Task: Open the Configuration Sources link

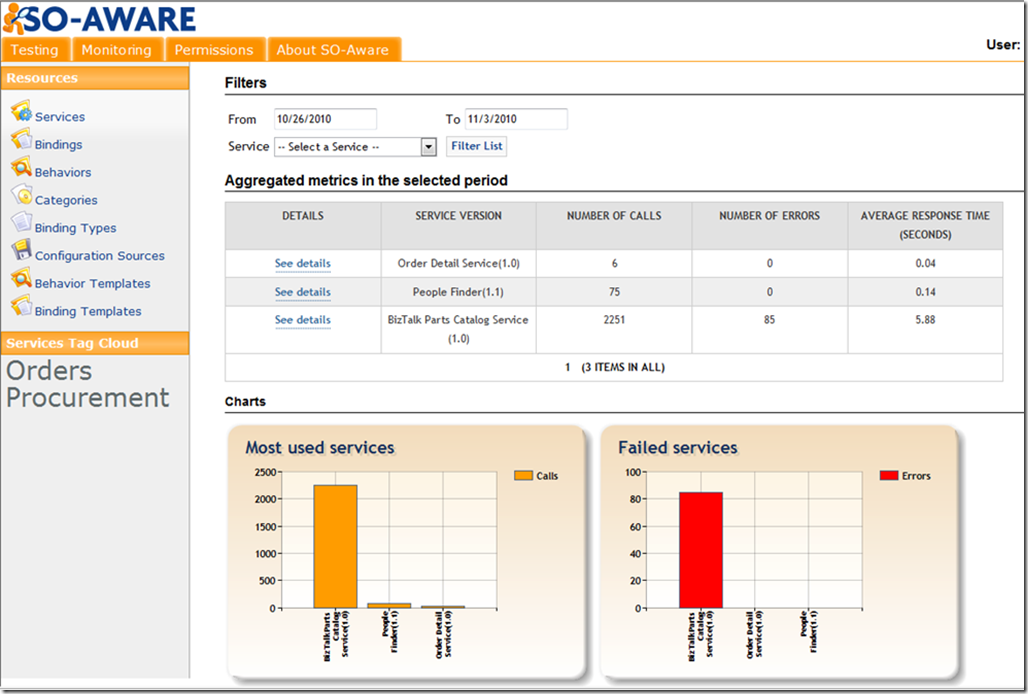Action: pyautogui.click(x=100, y=256)
